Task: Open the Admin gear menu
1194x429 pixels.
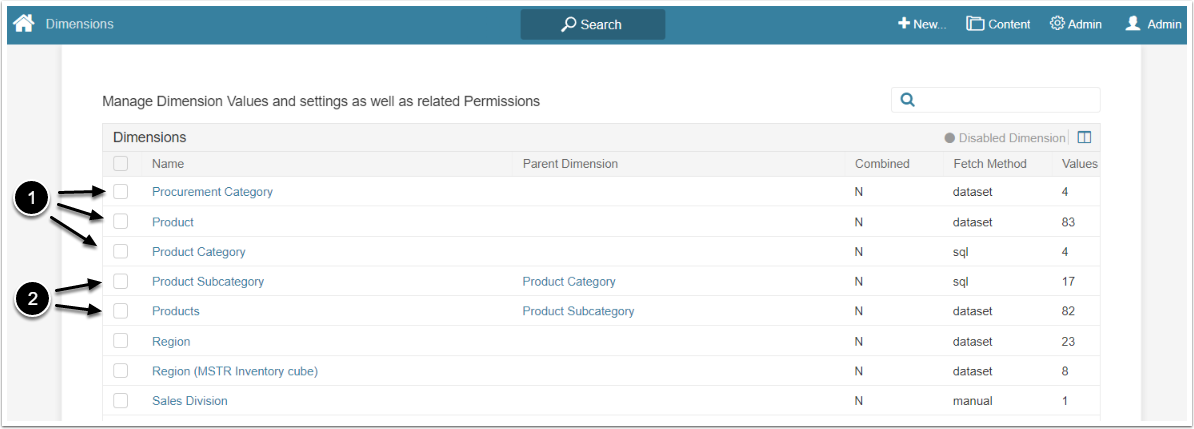Action: [x=1076, y=24]
